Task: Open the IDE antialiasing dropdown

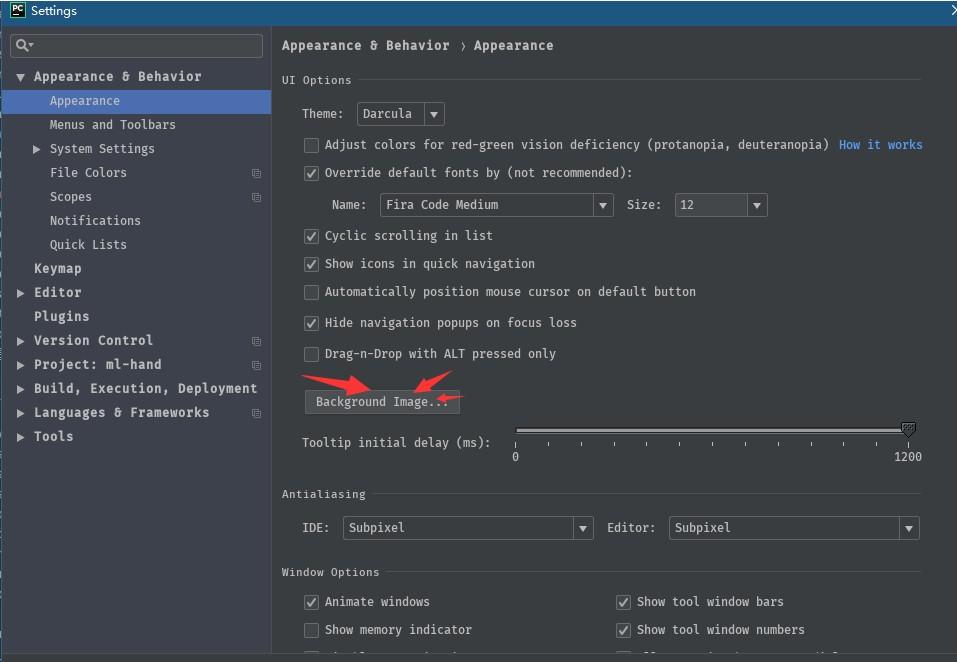Action: point(468,528)
